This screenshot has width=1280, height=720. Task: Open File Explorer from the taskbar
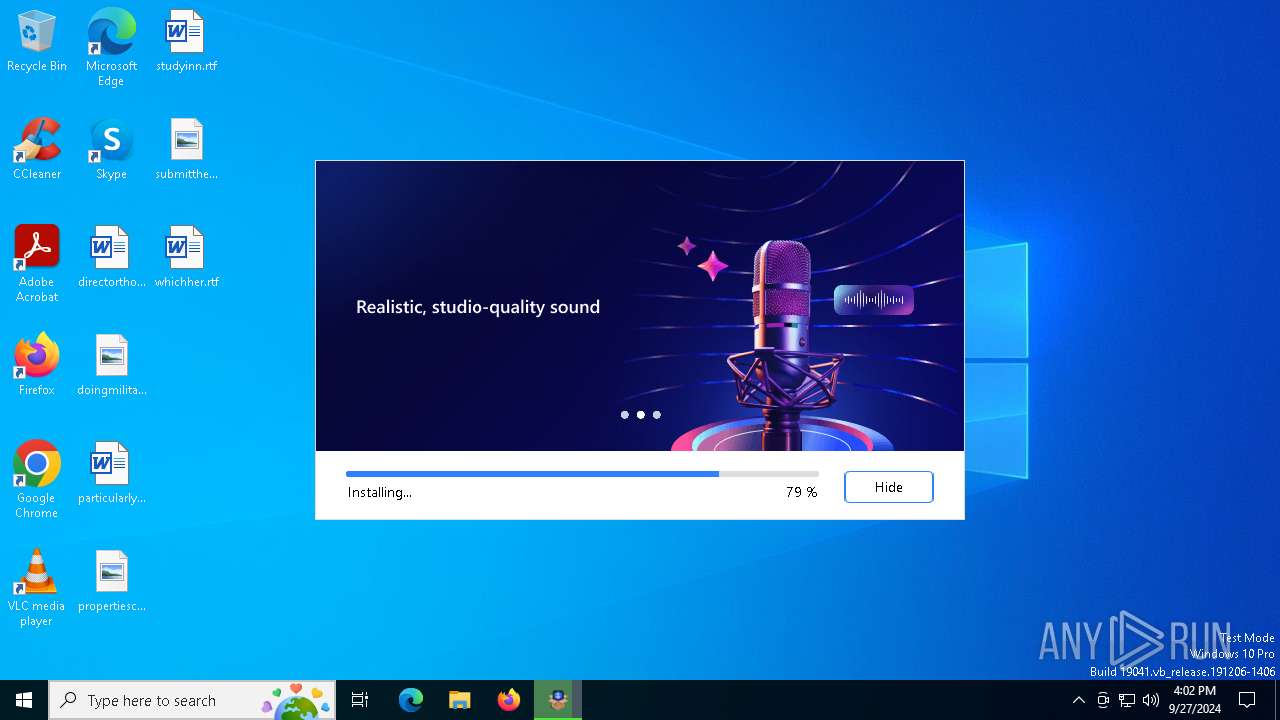click(460, 700)
